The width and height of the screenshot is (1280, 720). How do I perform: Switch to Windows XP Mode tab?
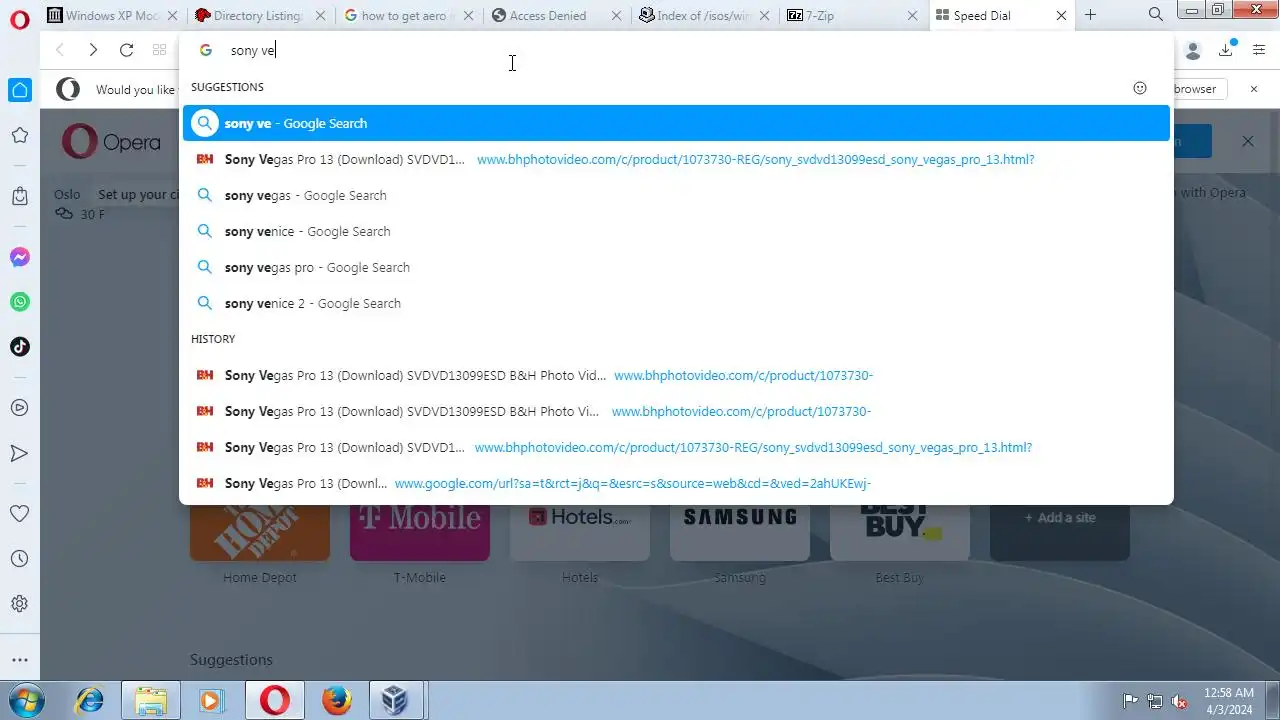point(113,15)
